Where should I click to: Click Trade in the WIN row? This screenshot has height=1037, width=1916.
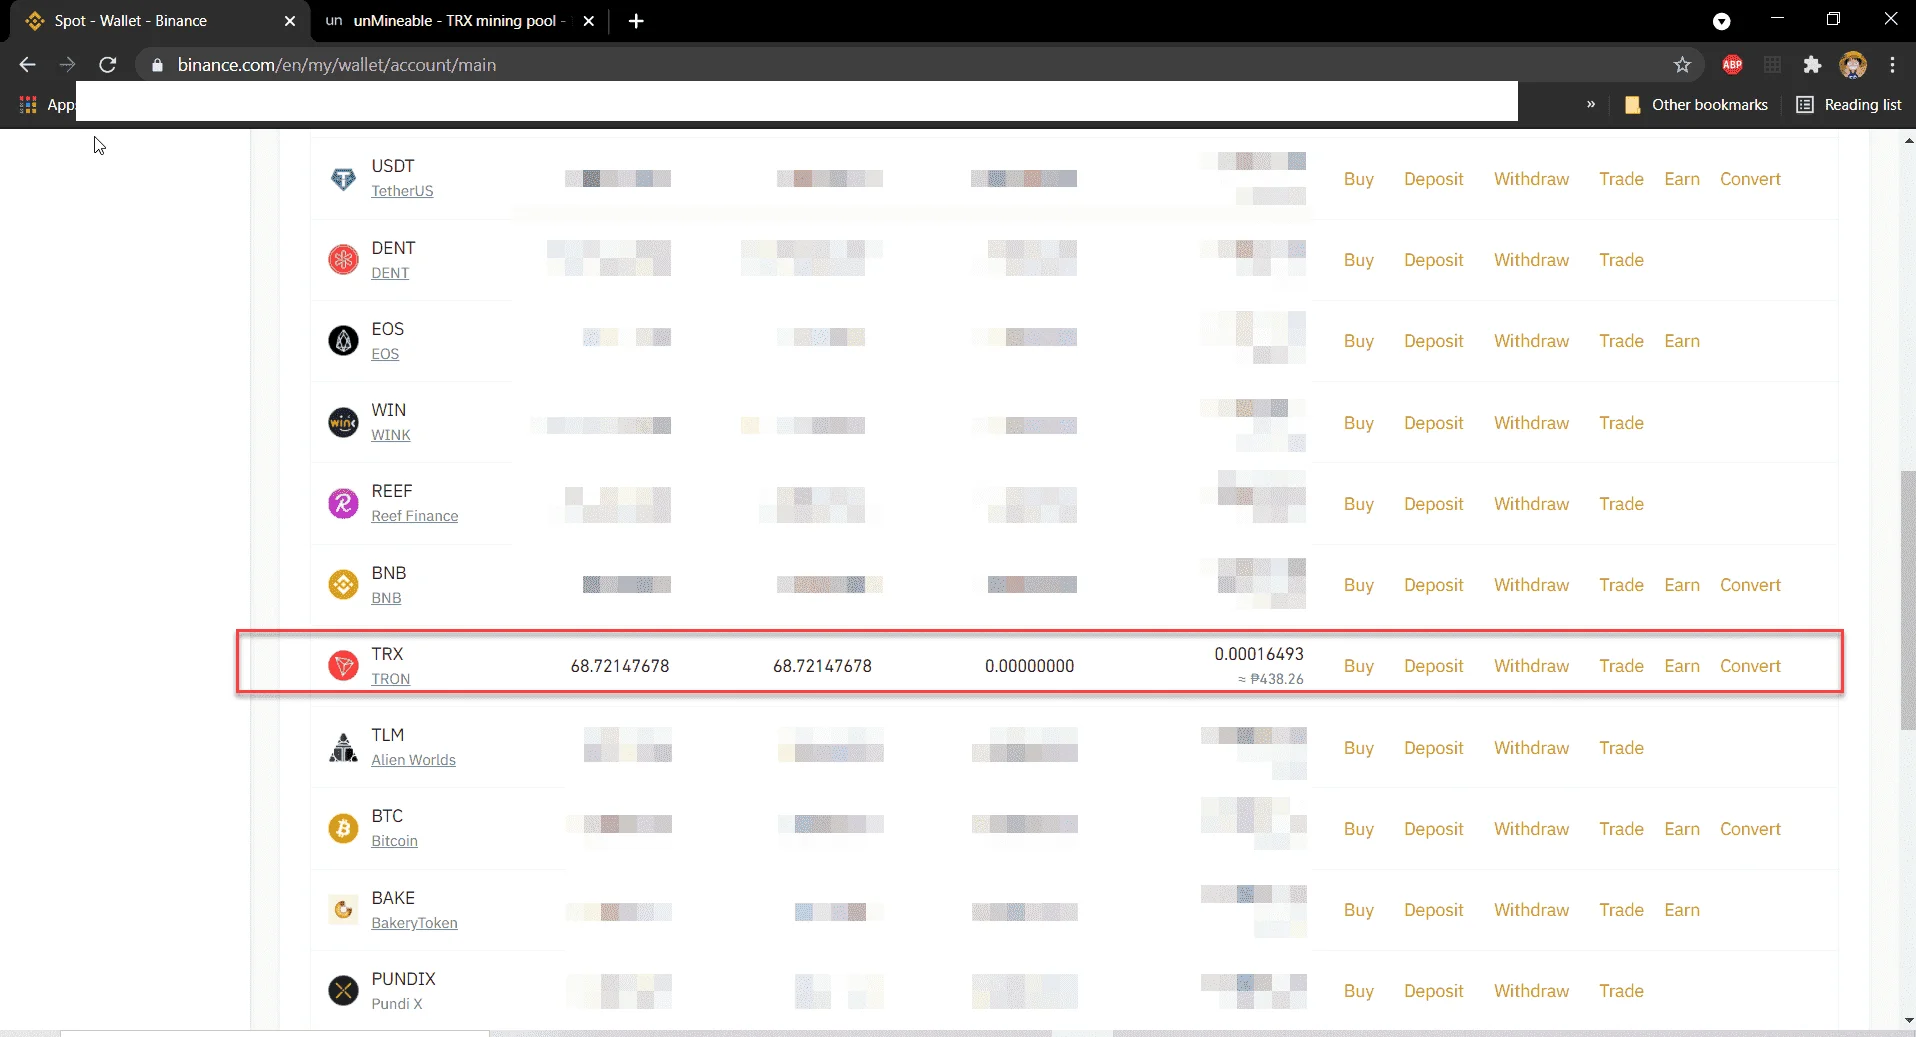(1621, 423)
